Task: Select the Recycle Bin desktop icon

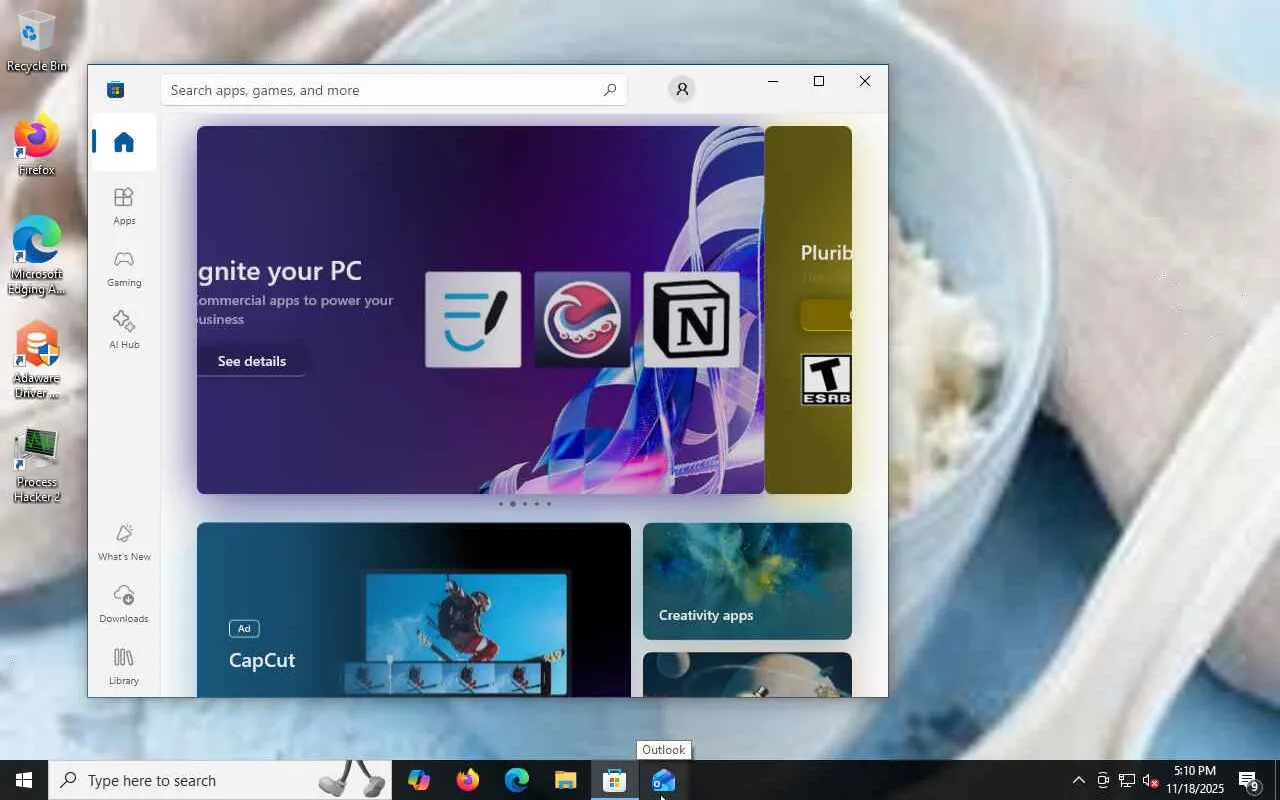Action: click(x=37, y=41)
